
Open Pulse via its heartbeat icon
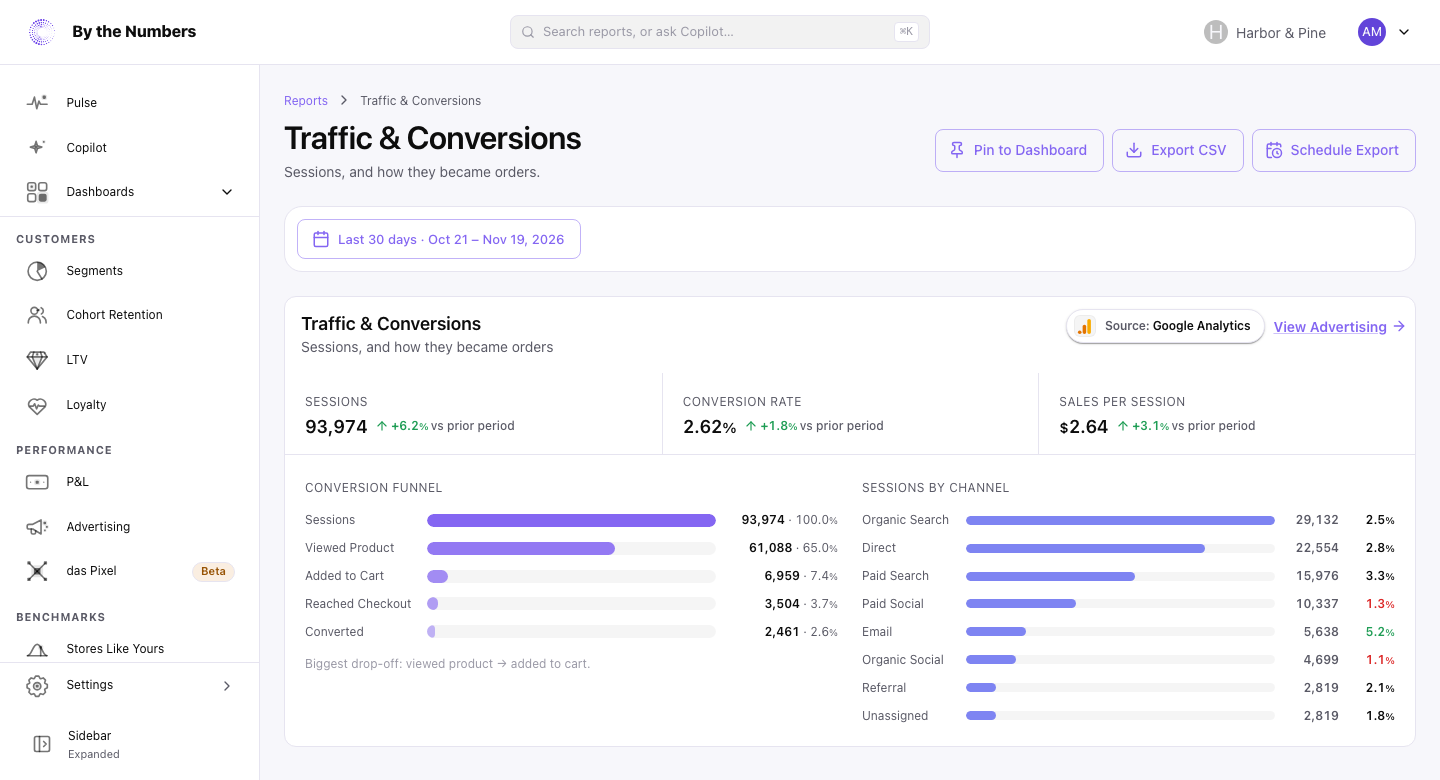tap(37, 102)
